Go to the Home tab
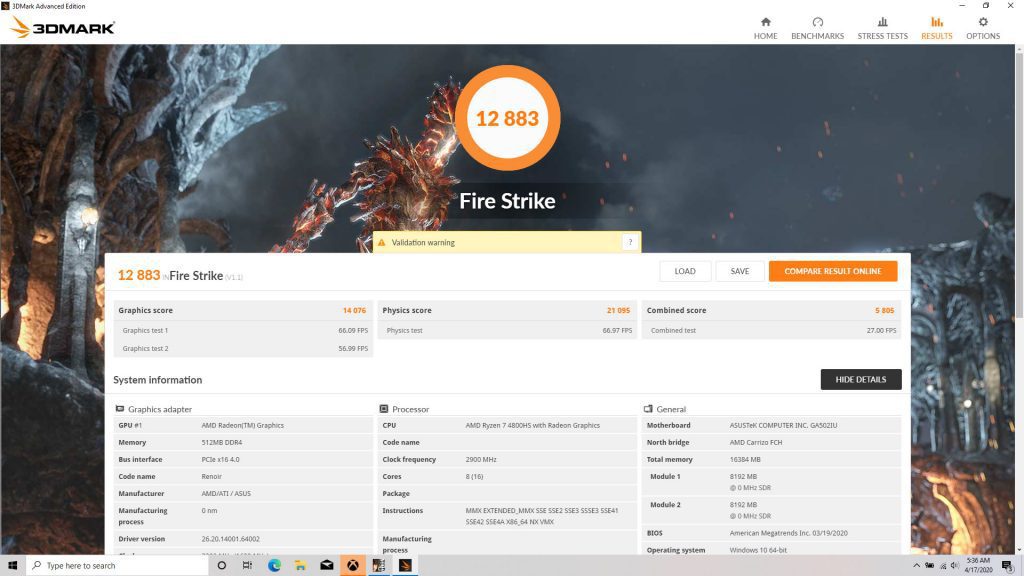This screenshot has height=576, width=1024. click(765, 28)
